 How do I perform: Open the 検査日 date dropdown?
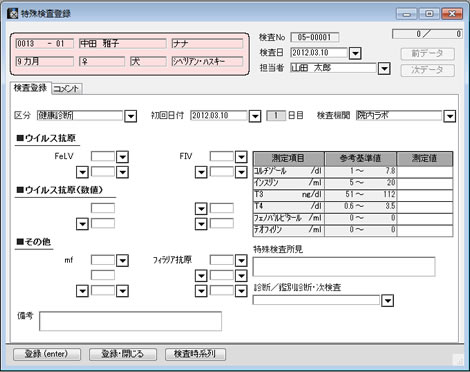coord(355,53)
